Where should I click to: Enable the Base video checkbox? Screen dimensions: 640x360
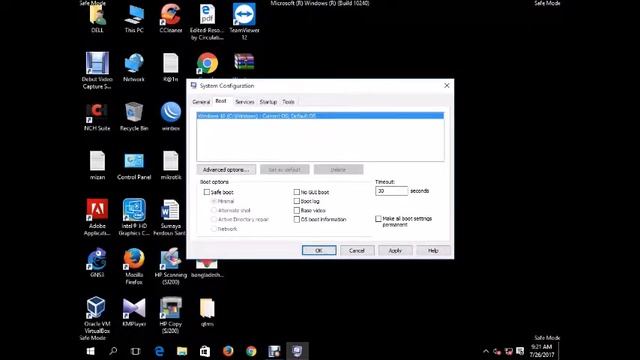pyautogui.click(x=297, y=210)
